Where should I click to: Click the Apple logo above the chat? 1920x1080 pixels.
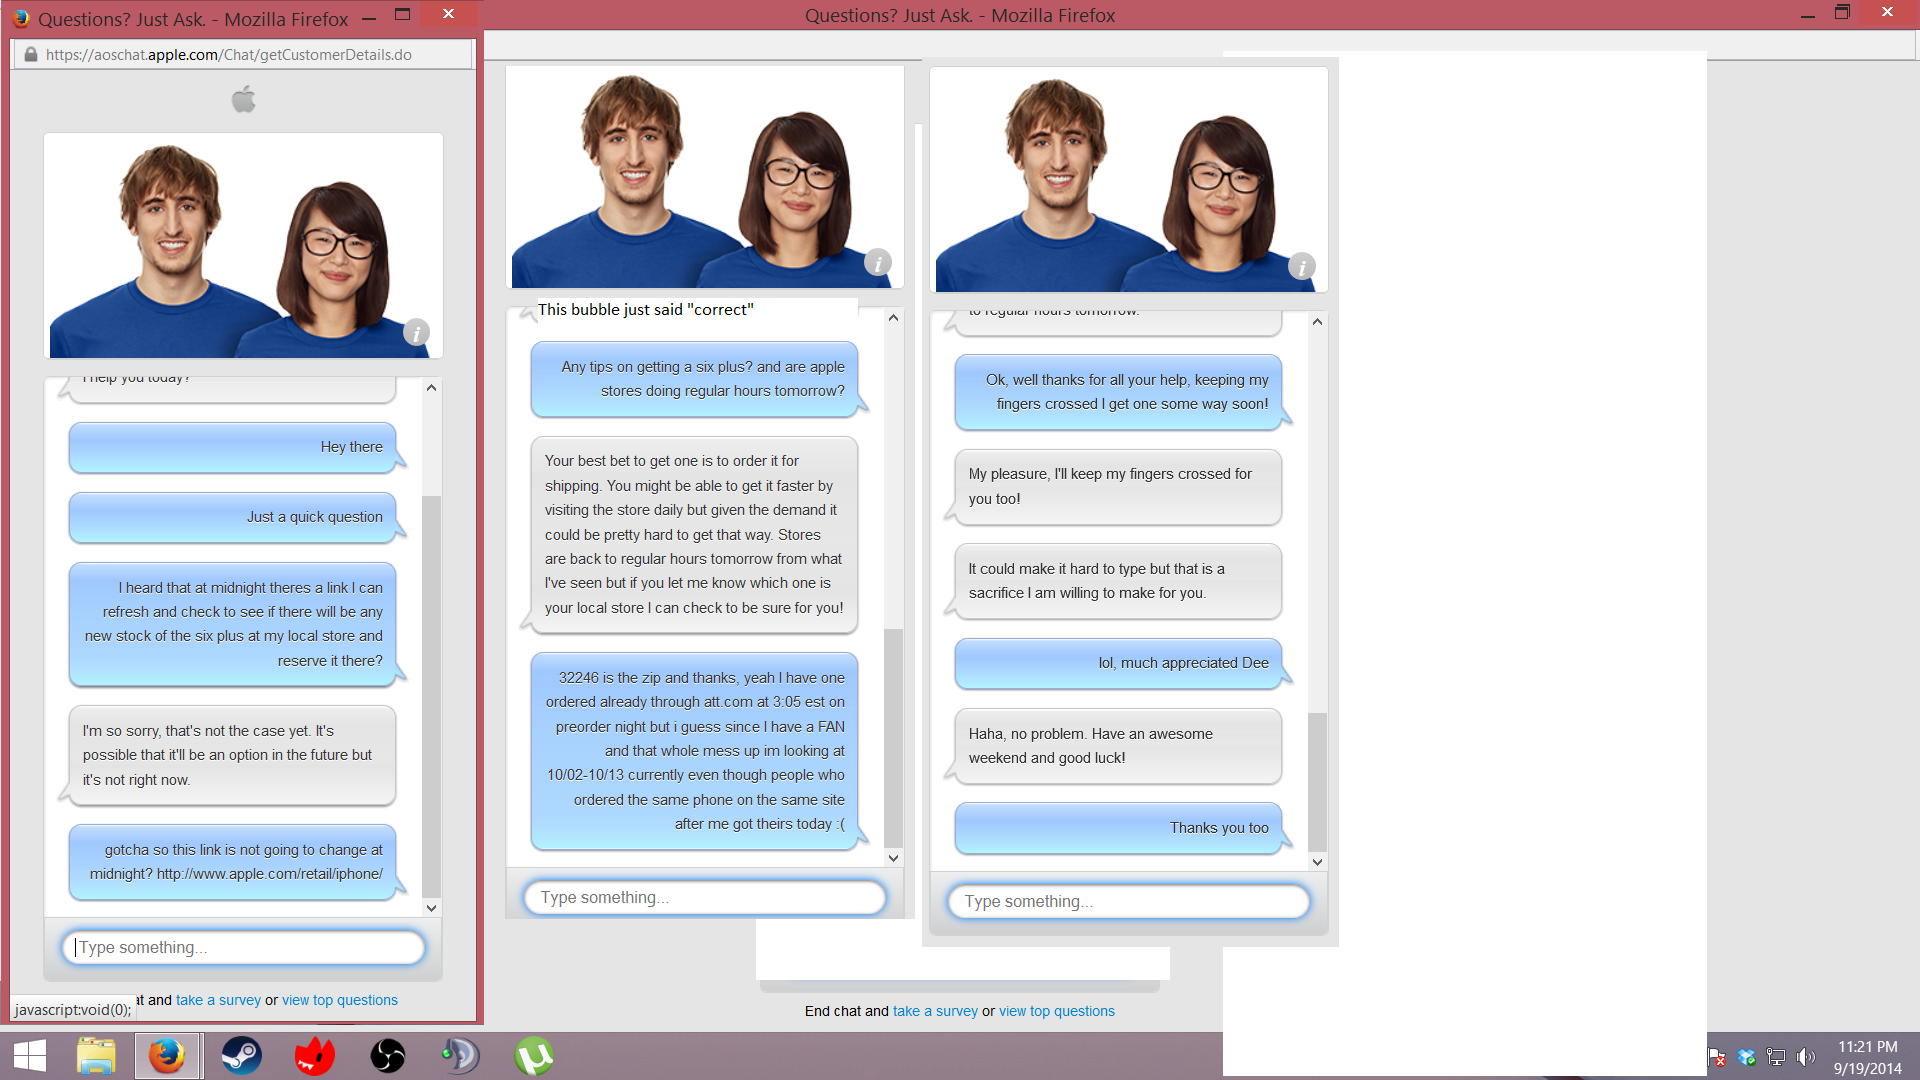243,99
